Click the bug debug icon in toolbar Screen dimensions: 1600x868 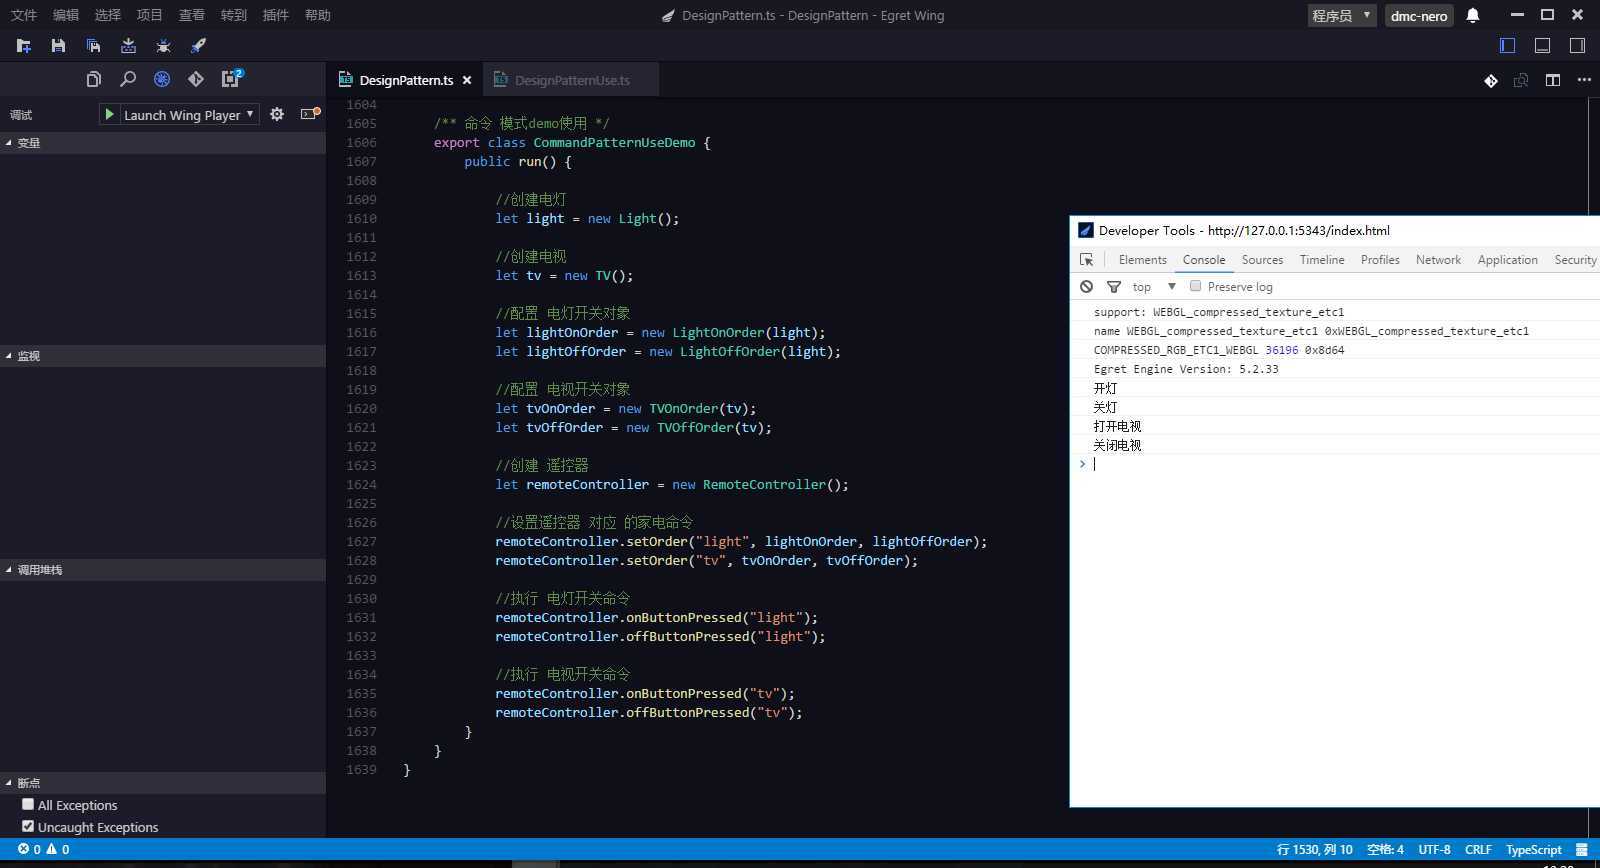pyautogui.click(x=163, y=46)
